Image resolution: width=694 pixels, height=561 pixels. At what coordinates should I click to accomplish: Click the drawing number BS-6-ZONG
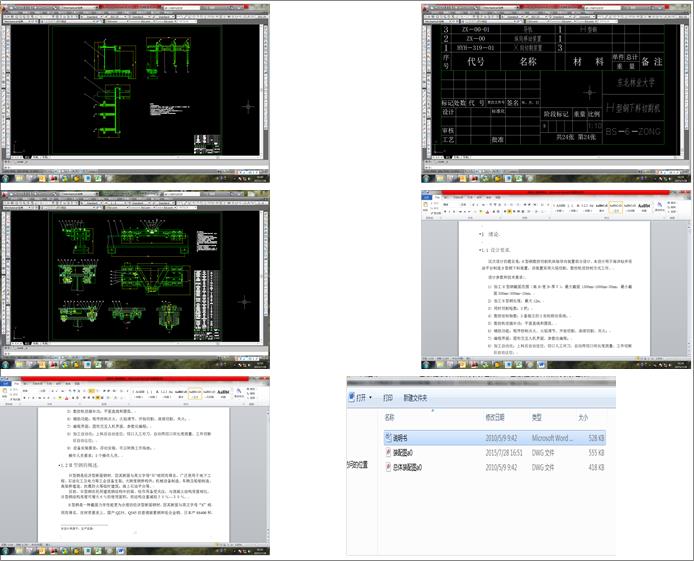click(x=633, y=131)
